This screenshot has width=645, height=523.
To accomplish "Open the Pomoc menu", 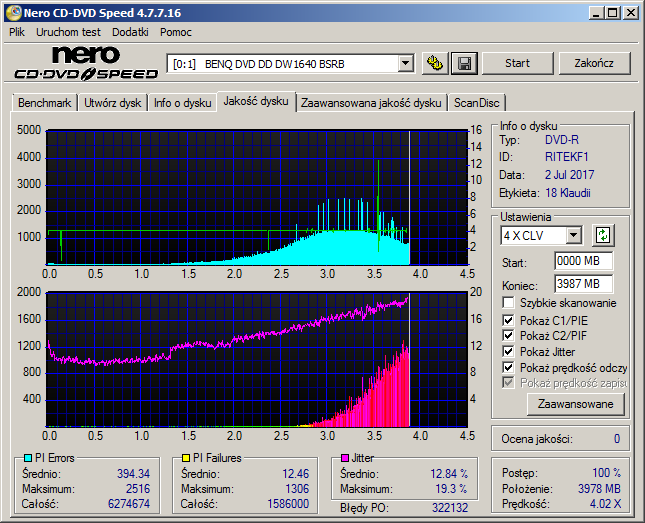I will tap(176, 32).
